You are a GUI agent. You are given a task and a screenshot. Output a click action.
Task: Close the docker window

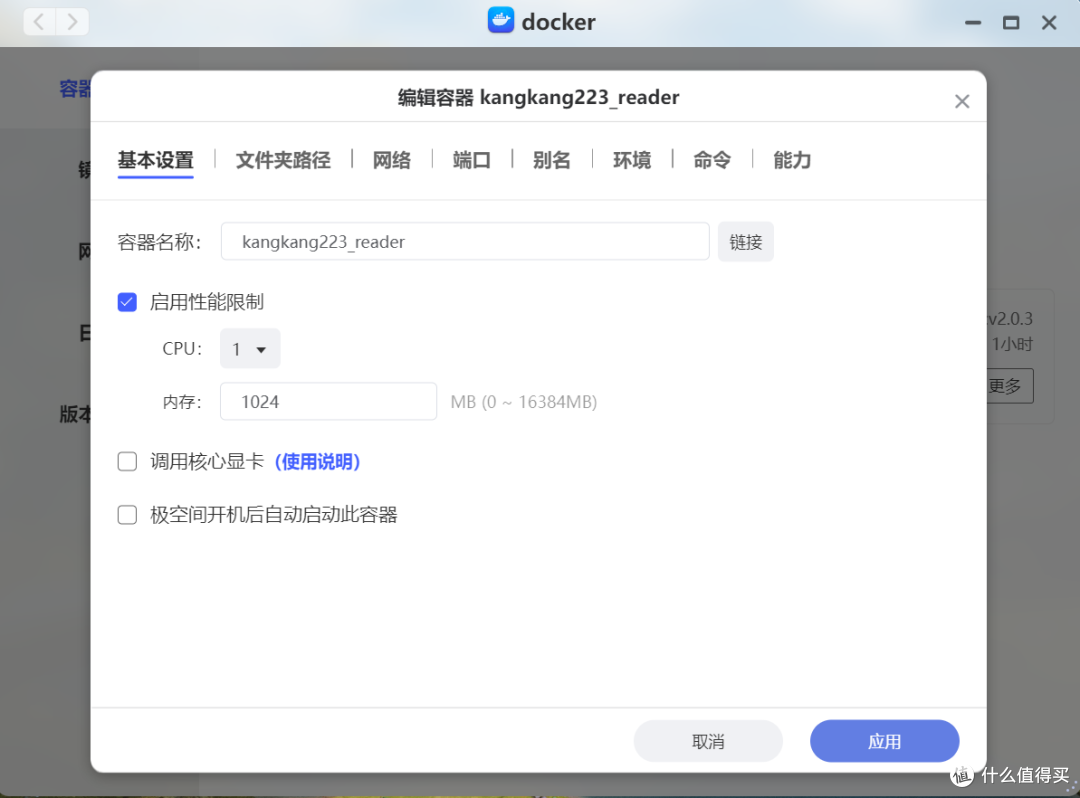pyautogui.click(x=1049, y=23)
